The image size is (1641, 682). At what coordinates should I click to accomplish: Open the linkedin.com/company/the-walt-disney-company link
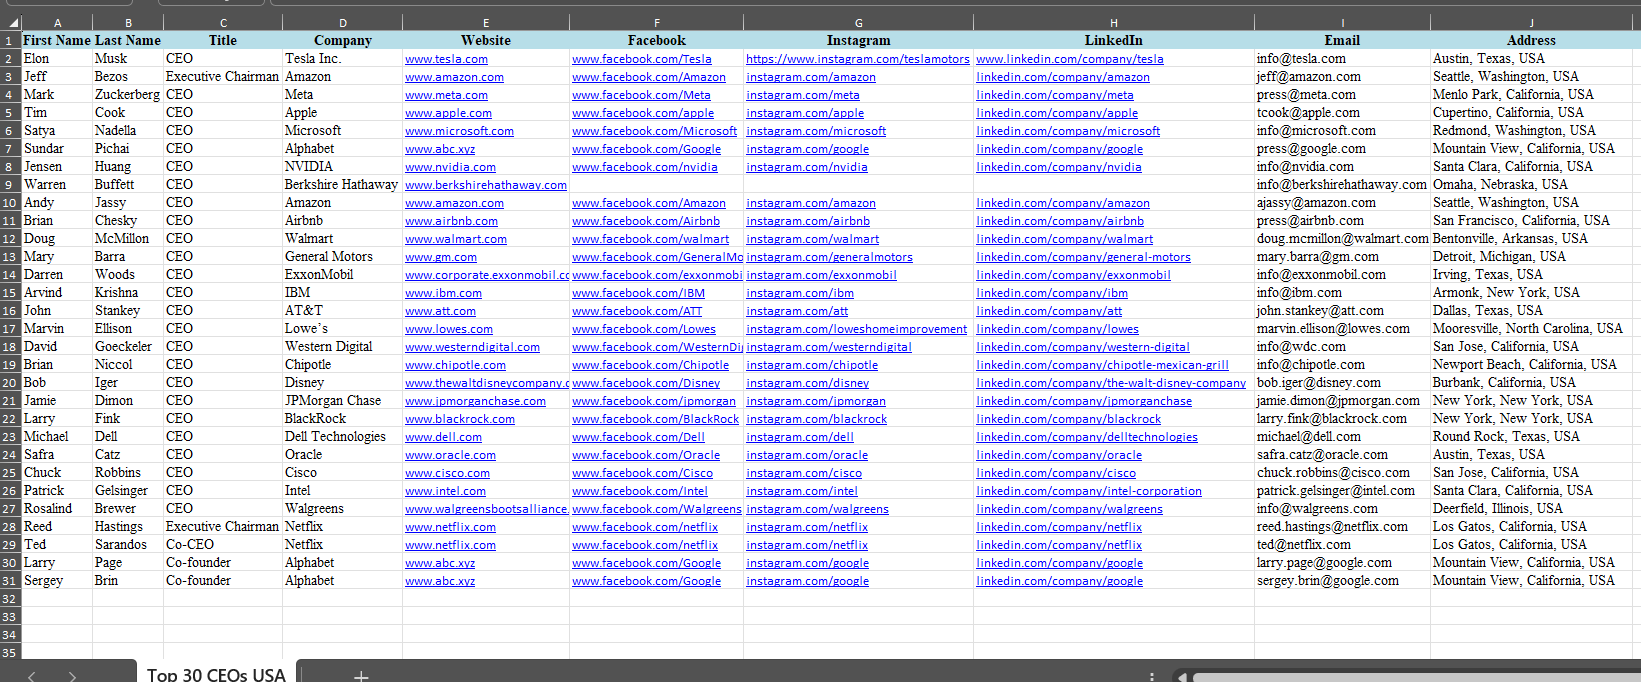[x=1111, y=383]
